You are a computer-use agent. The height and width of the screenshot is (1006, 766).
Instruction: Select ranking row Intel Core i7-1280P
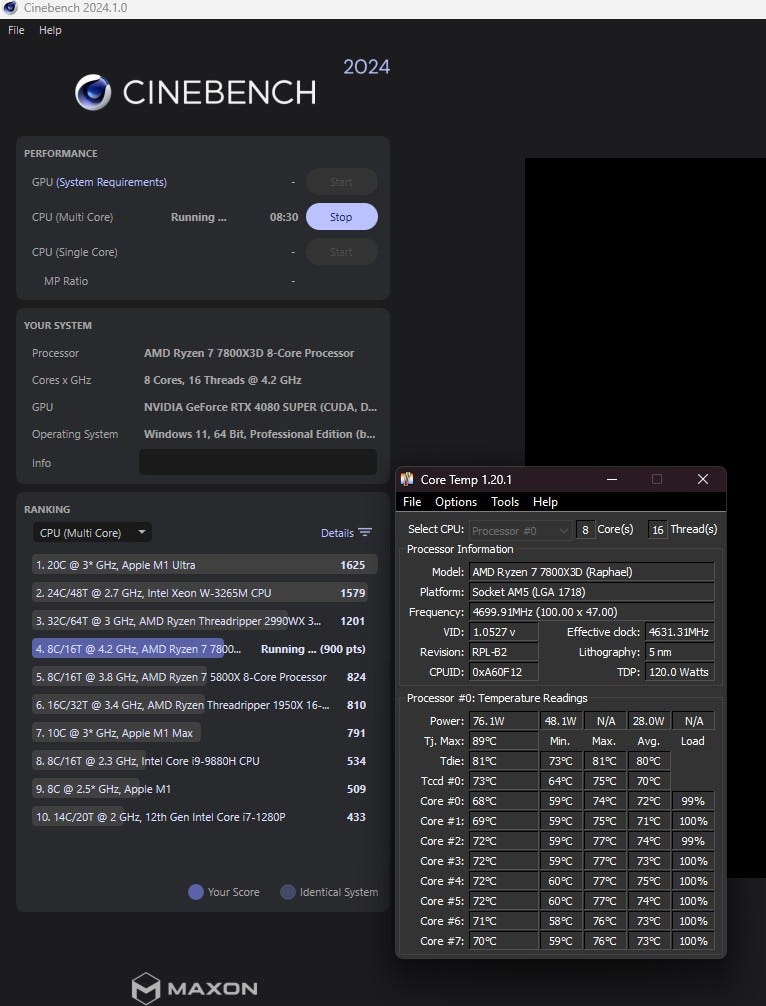205,817
